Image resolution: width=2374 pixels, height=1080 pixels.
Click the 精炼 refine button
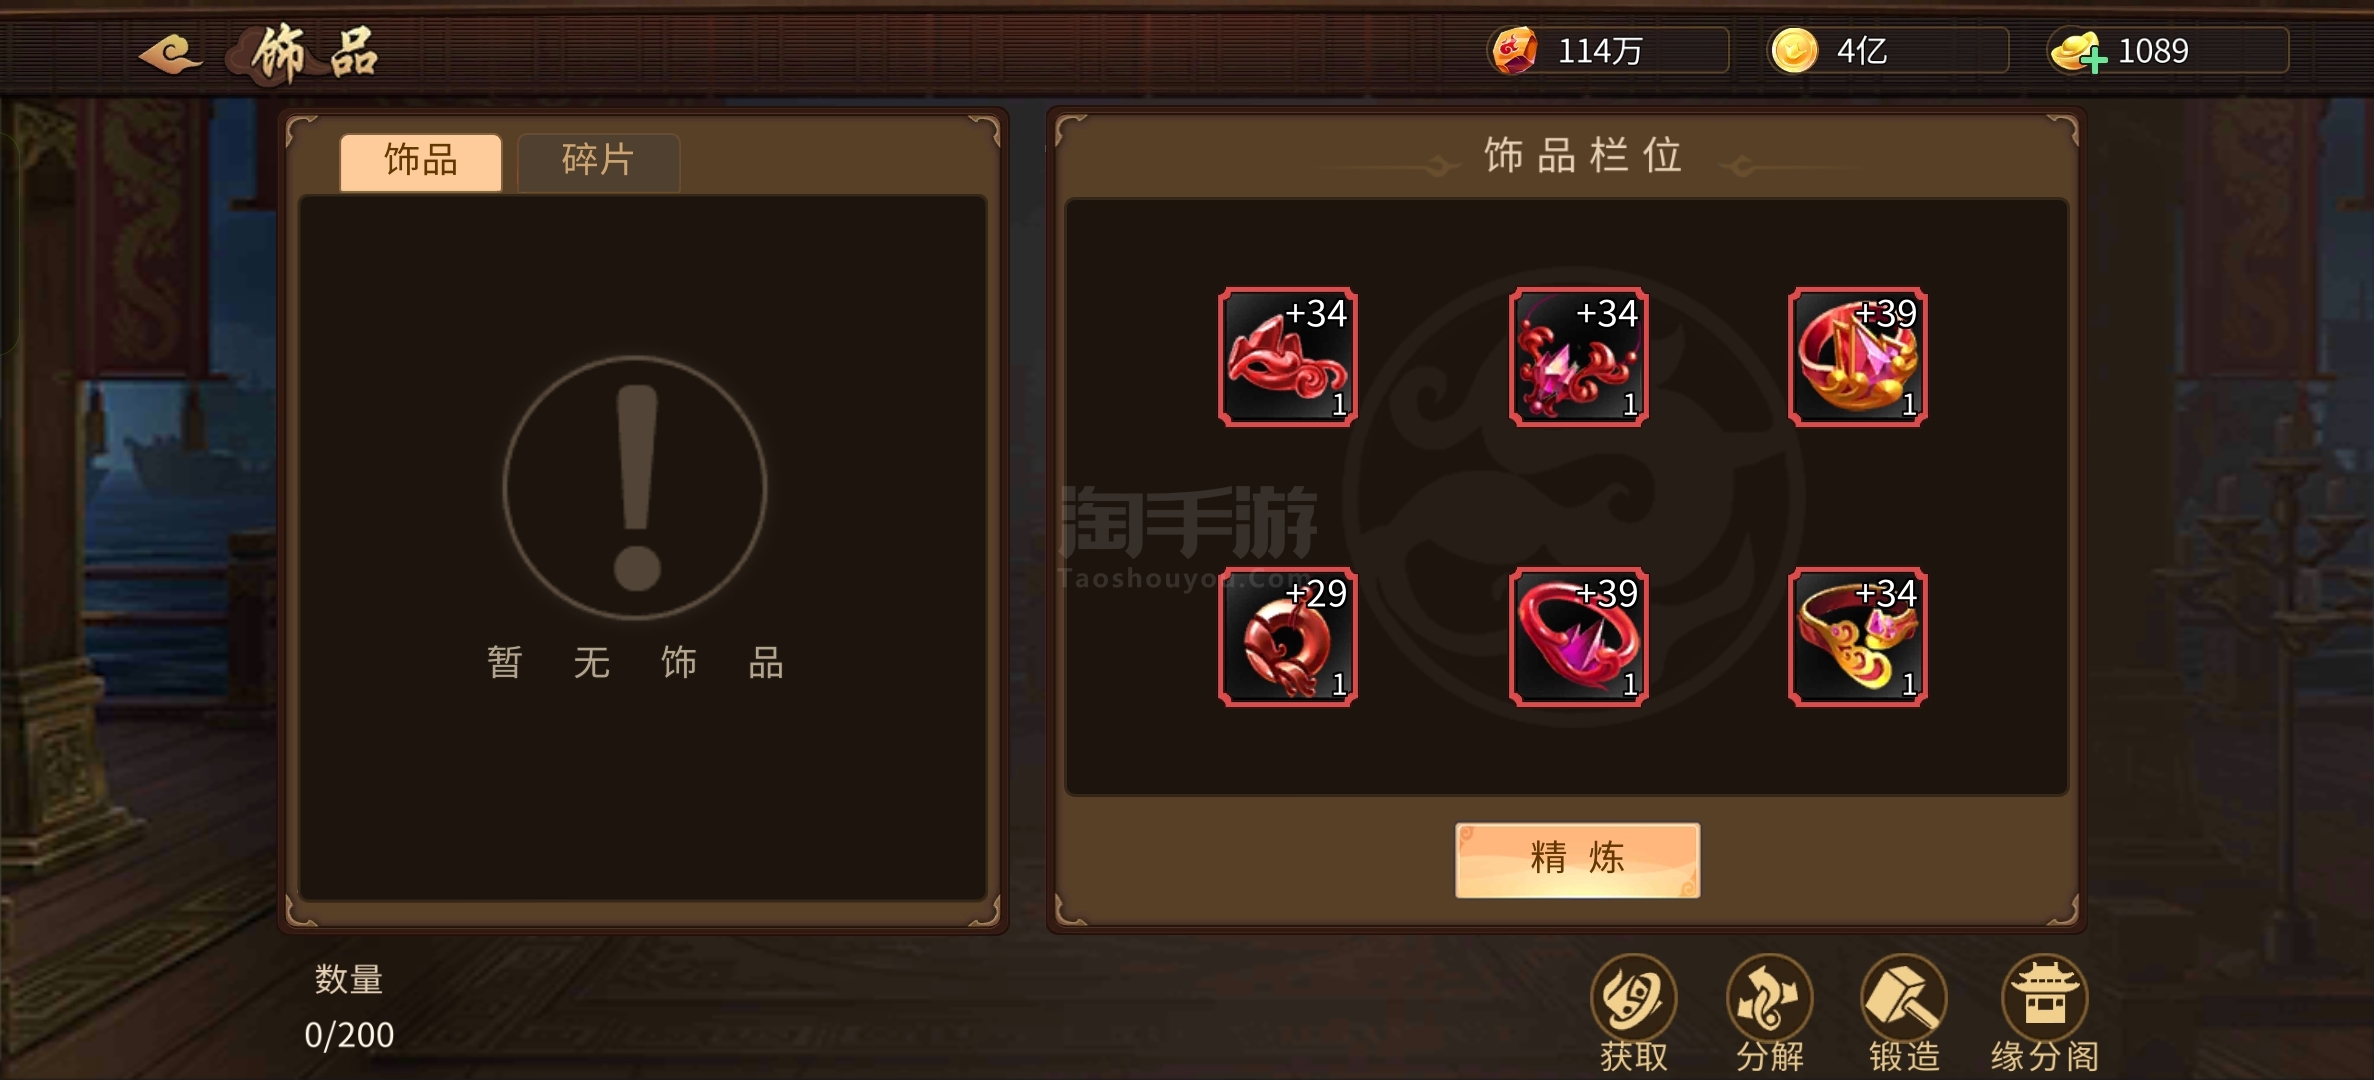tap(1577, 860)
